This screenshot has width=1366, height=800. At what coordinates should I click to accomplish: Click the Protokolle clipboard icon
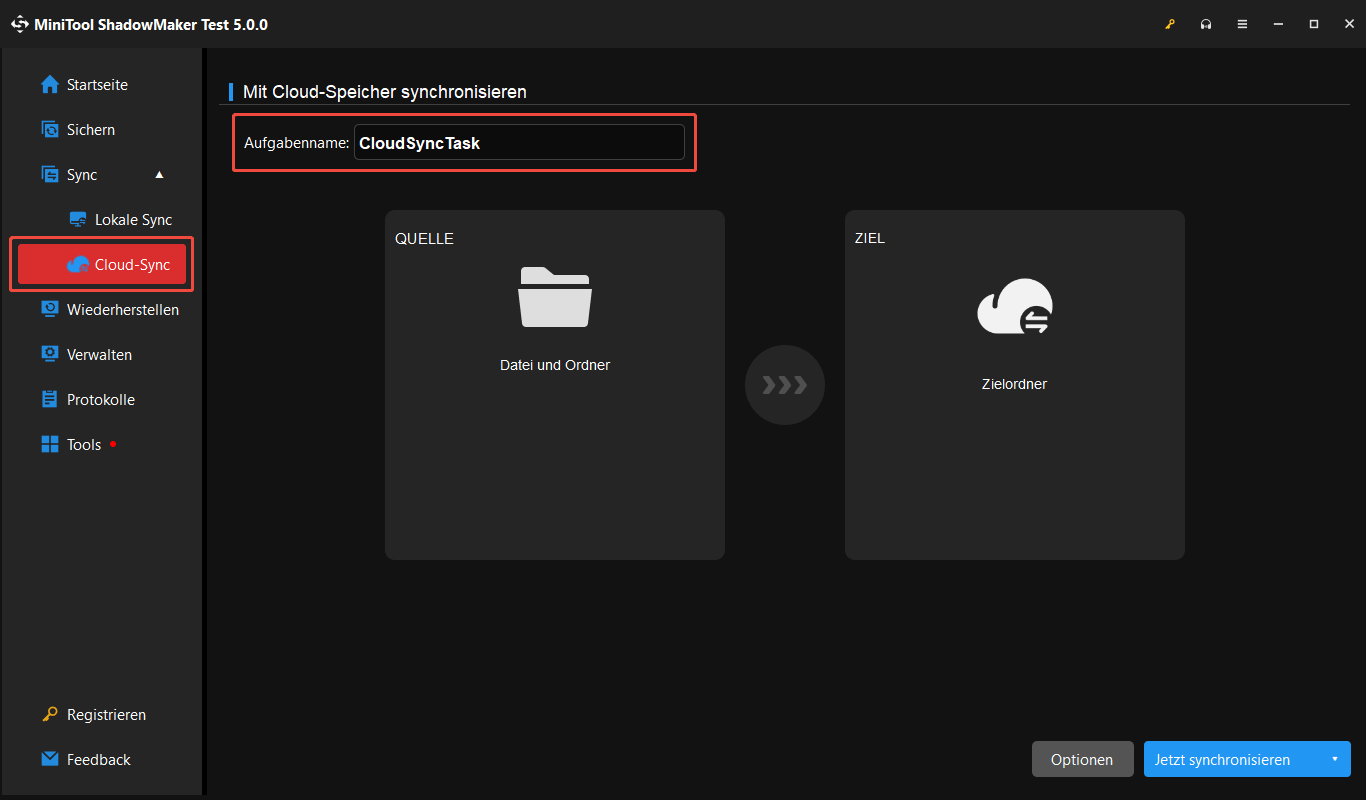(50, 400)
